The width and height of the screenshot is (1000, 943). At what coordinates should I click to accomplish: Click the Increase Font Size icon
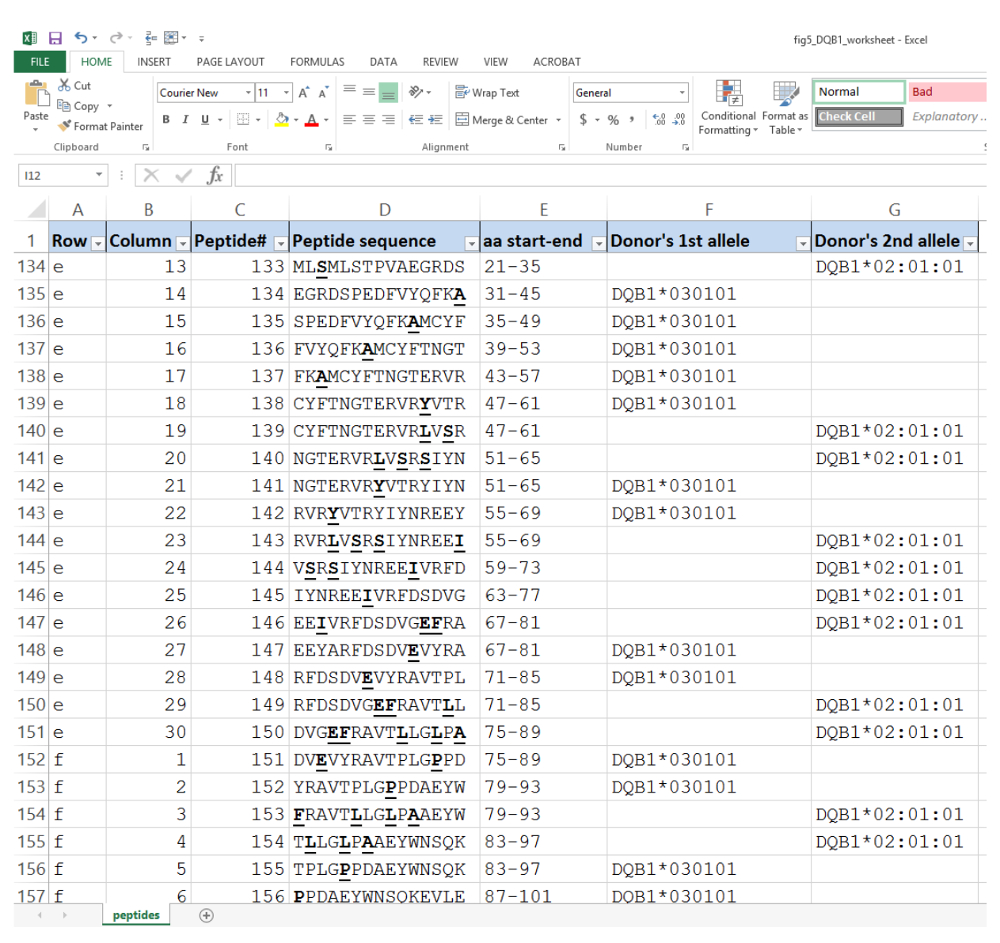pos(304,93)
